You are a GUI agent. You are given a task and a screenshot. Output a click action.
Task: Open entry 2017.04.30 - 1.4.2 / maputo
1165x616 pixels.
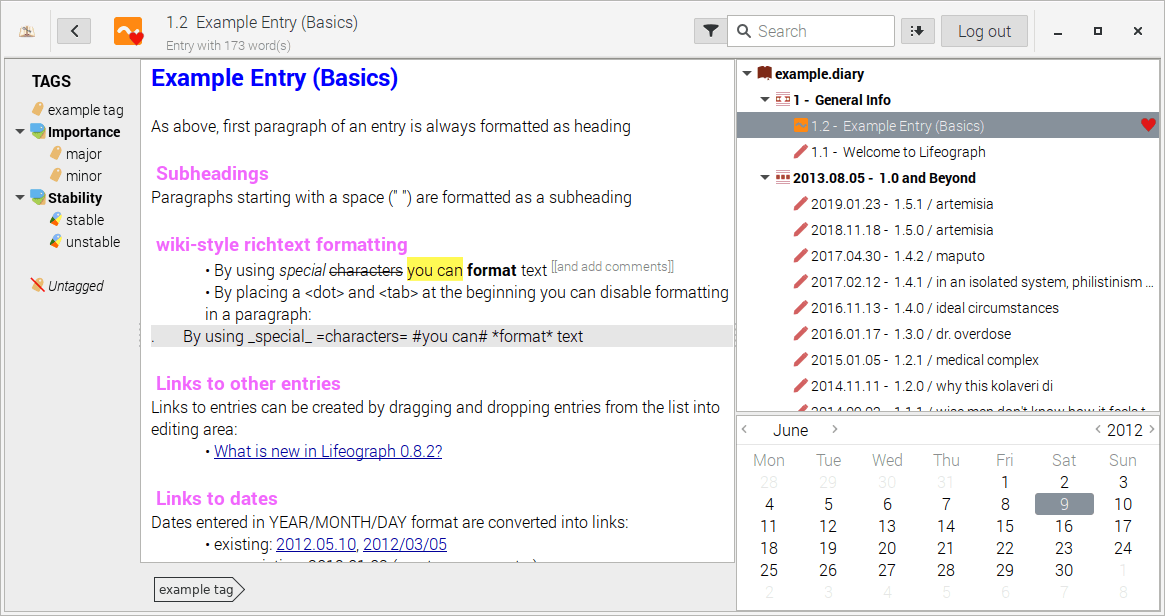tap(947, 256)
